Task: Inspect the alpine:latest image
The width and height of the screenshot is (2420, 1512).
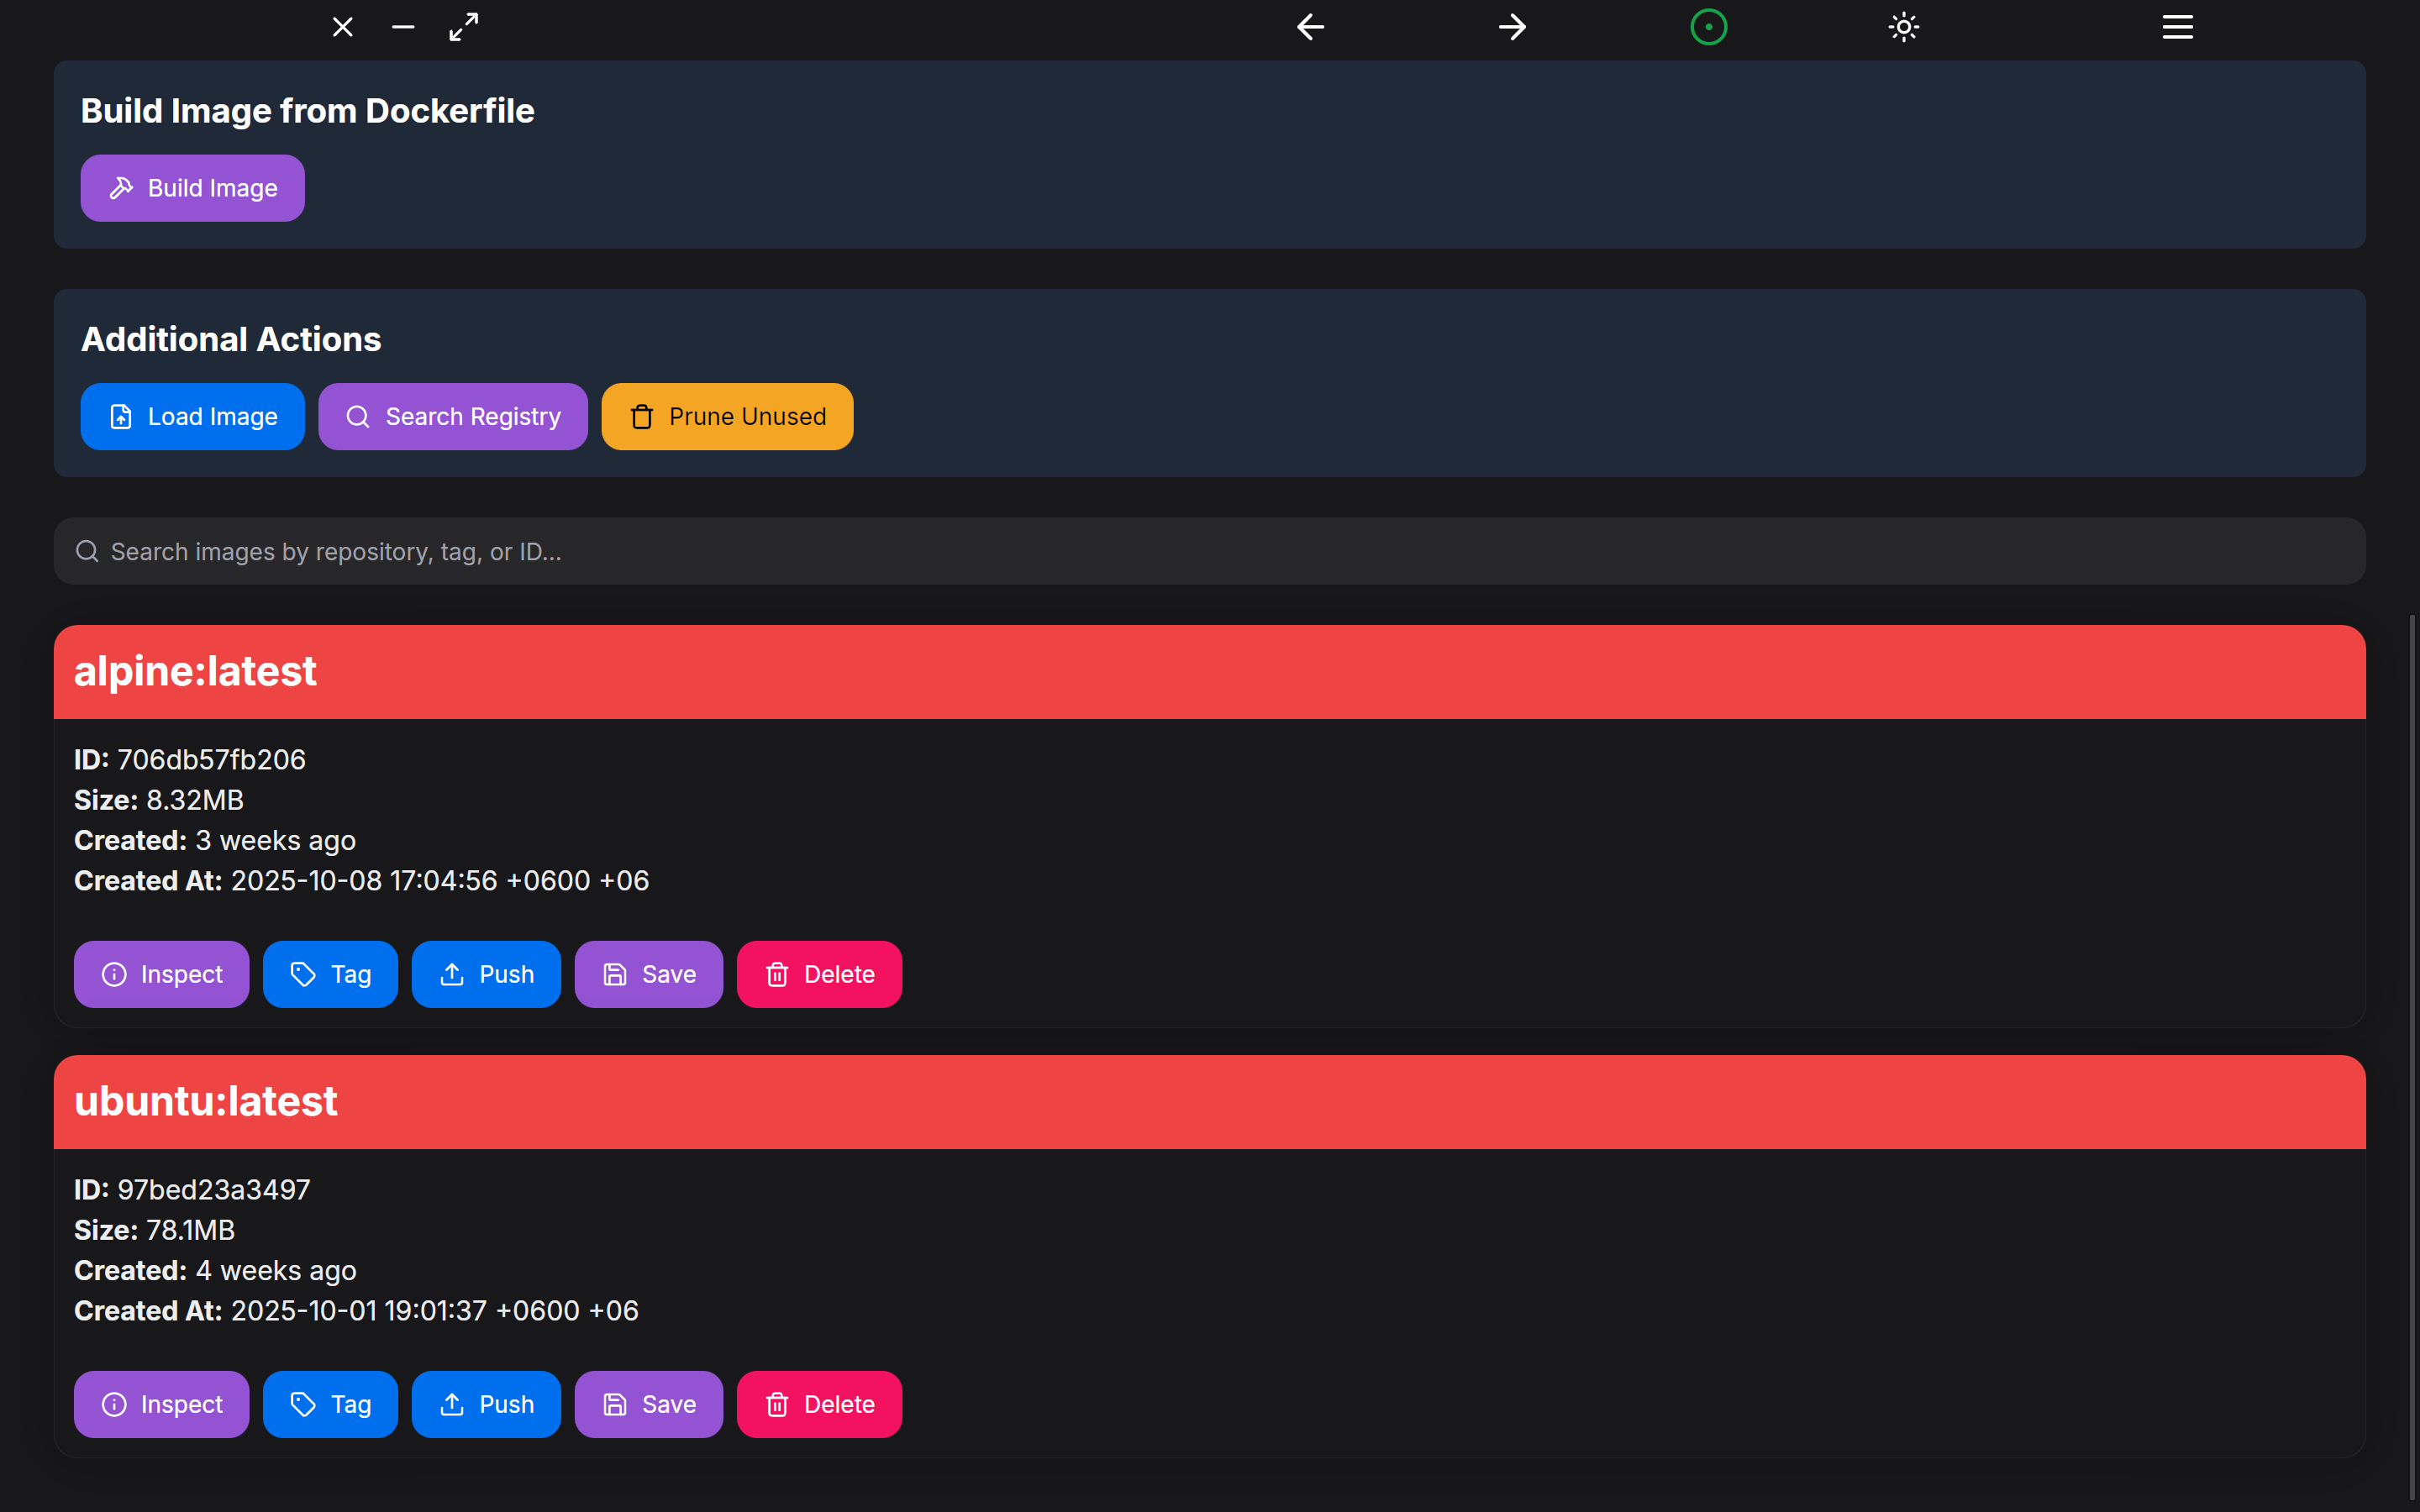Action: (x=161, y=974)
